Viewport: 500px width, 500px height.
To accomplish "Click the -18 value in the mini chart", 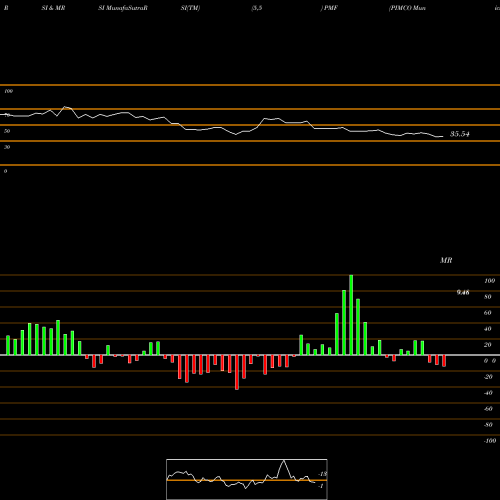I will coord(323,474).
